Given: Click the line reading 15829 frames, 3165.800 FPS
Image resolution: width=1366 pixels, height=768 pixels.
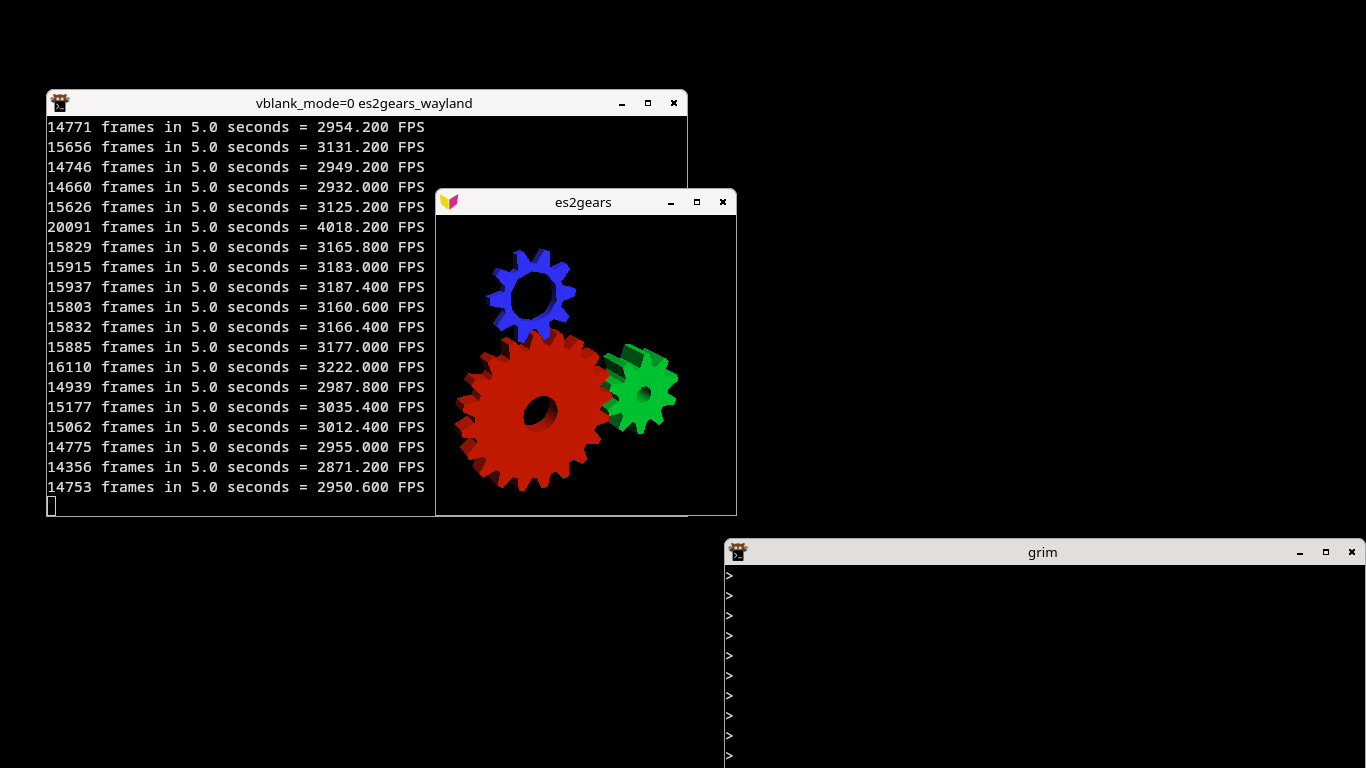Looking at the screenshot, I should [236, 247].
